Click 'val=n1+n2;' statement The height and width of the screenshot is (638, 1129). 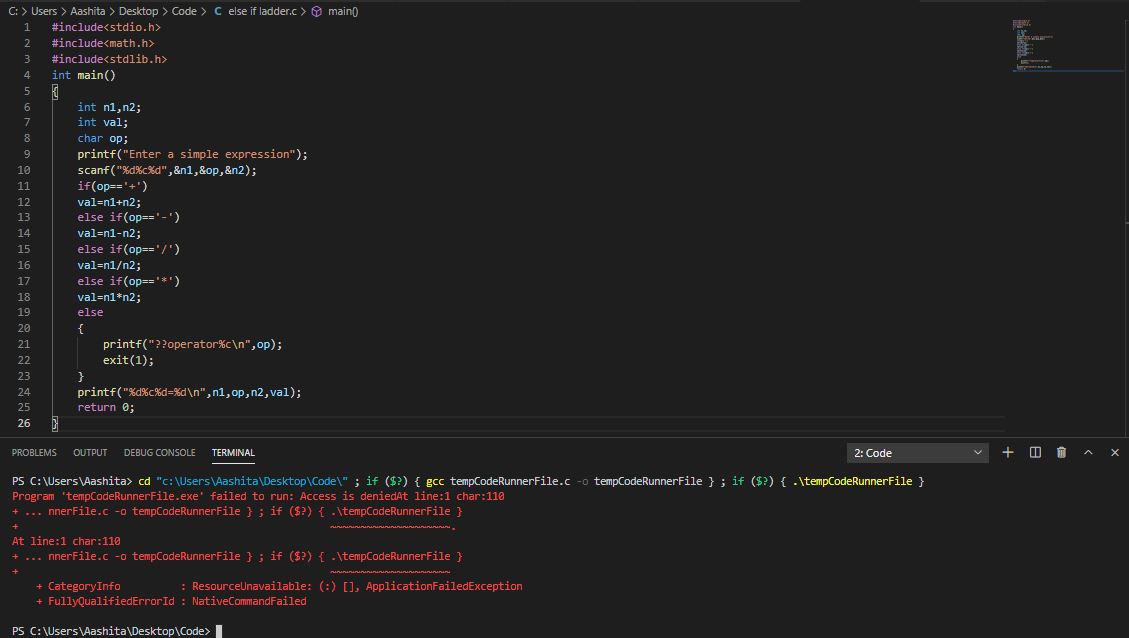tap(109, 202)
